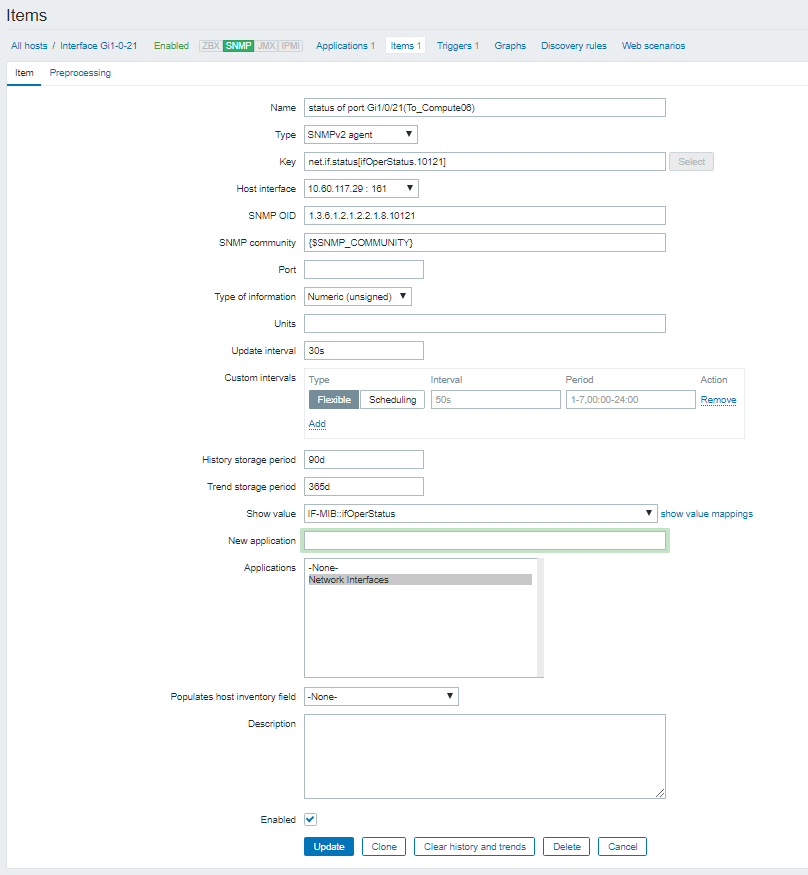Image resolution: width=808 pixels, height=875 pixels.
Task: Click the SNMP availability badge
Action: click(x=238, y=46)
